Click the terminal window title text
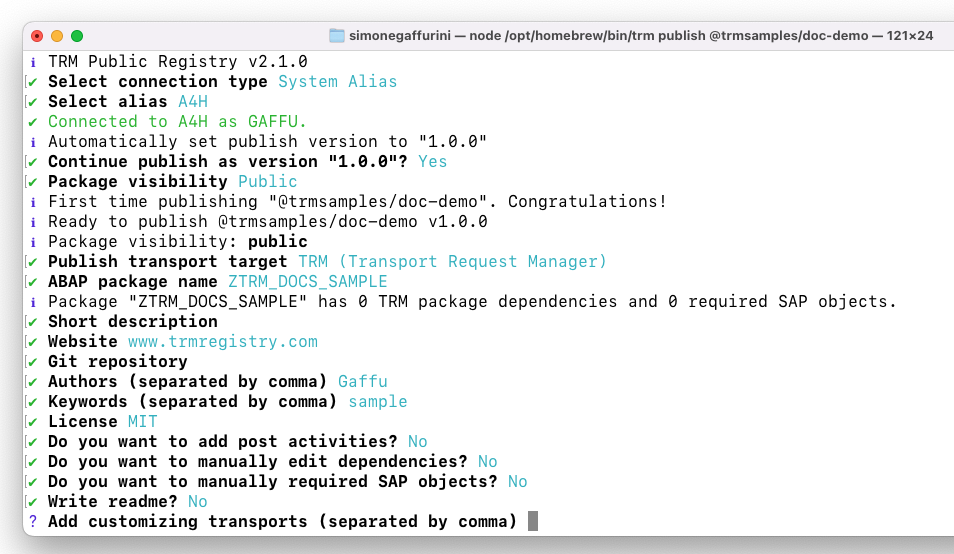This screenshot has width=954, height=554. click(641, 36)
